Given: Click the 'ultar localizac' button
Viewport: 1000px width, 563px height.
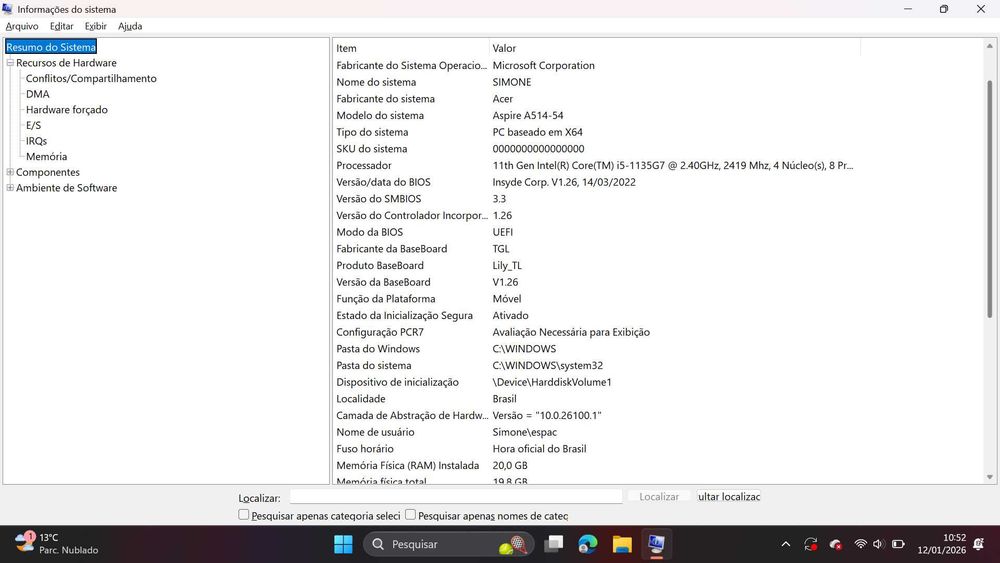Looking at the screenshot, I should (729, 496).
